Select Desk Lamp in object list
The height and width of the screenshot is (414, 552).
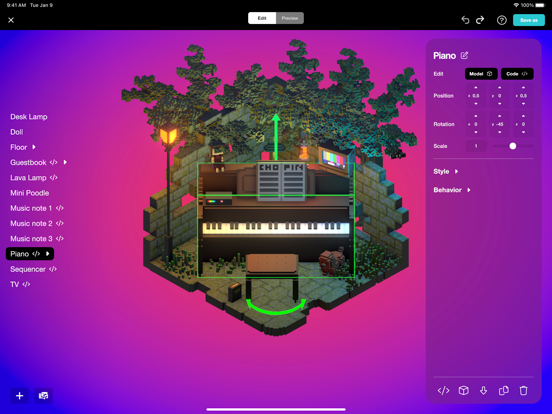point(29,117)
